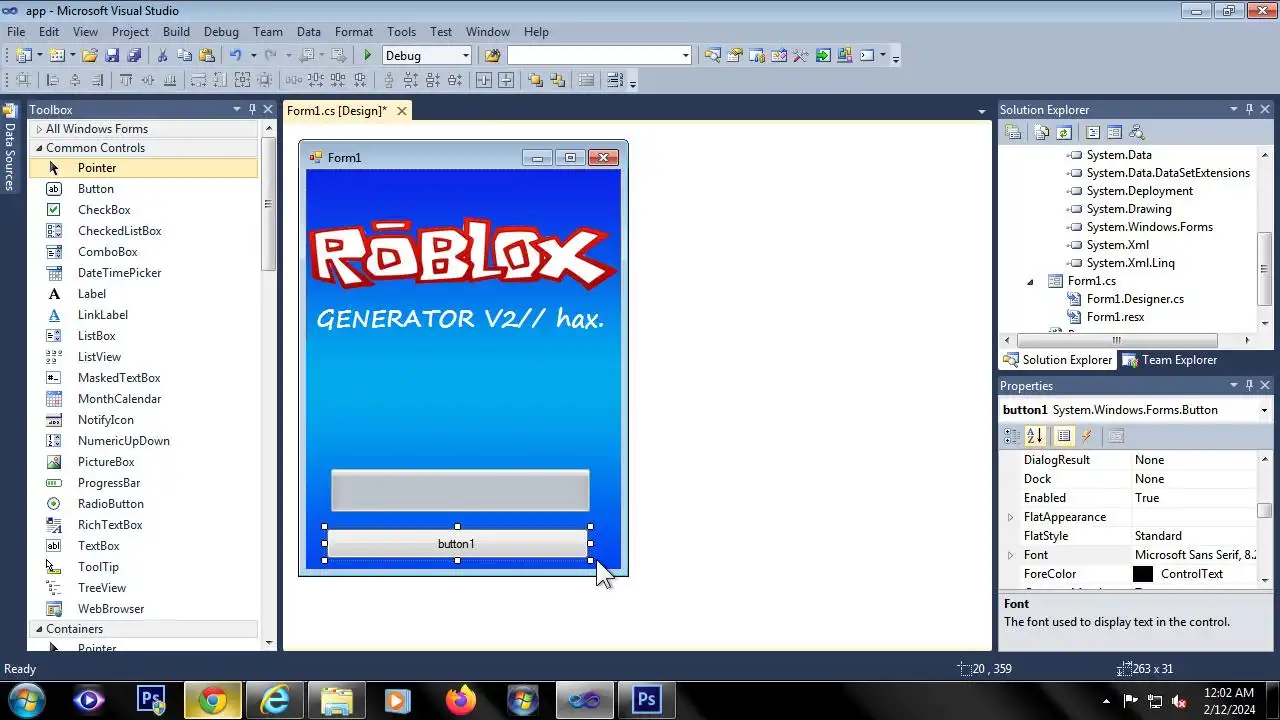Click Show All Files in Solution Explorer
Viewport: 1280px width, 720px height.
point(1042,132)
